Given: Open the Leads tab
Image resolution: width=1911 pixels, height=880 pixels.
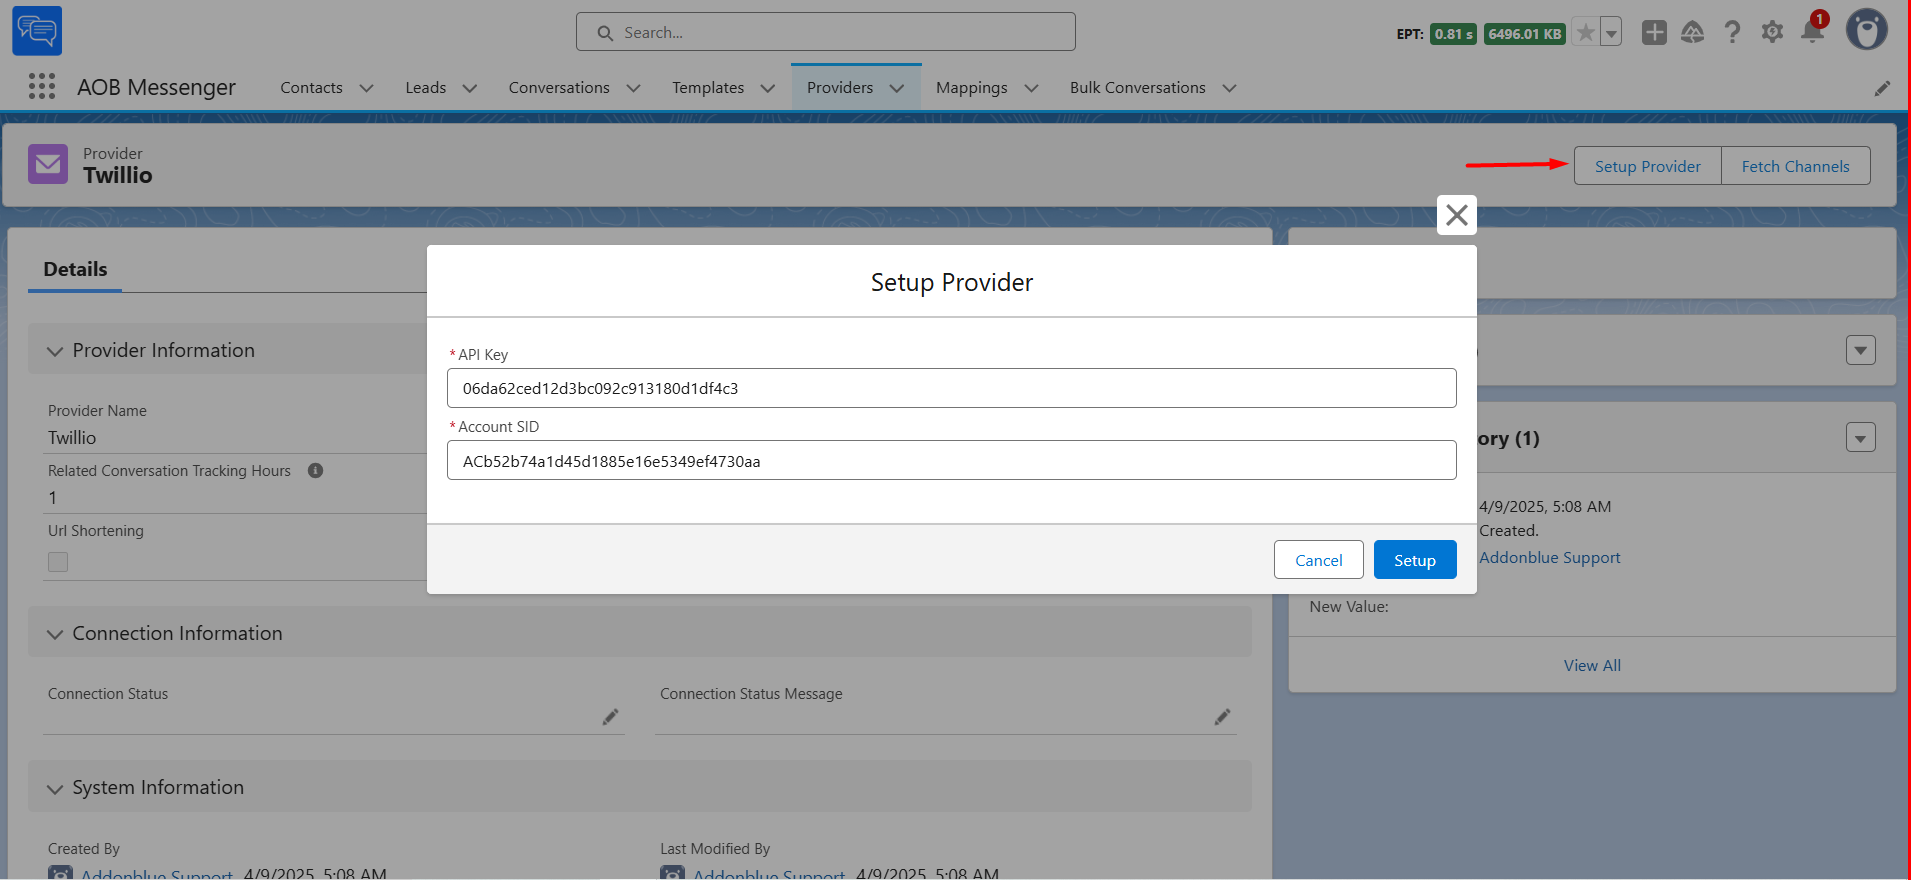Looking at the screenshot, I should [x=426, y=88].
